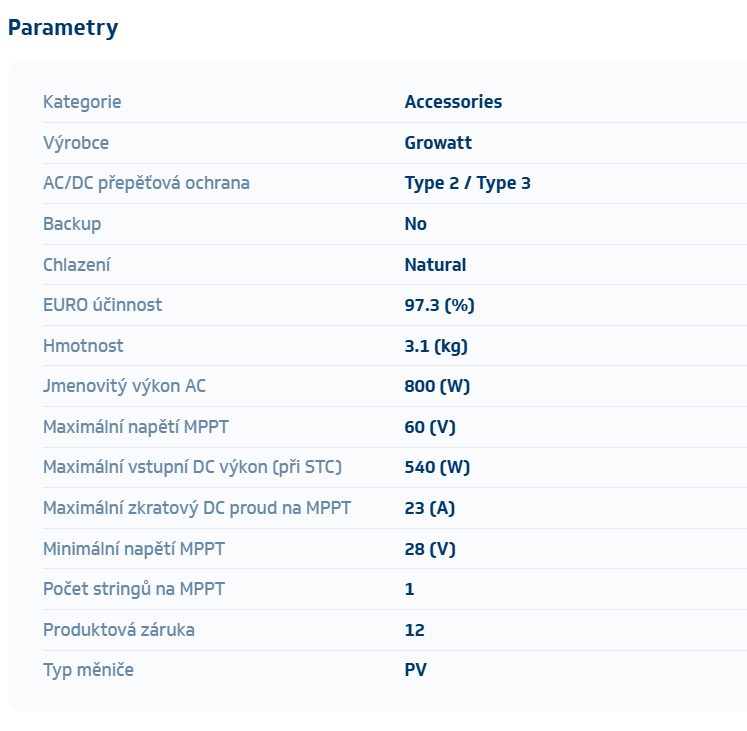Click the Backup value No
The width and height of the screenshot is (747, 731).
tap(416, 224)
